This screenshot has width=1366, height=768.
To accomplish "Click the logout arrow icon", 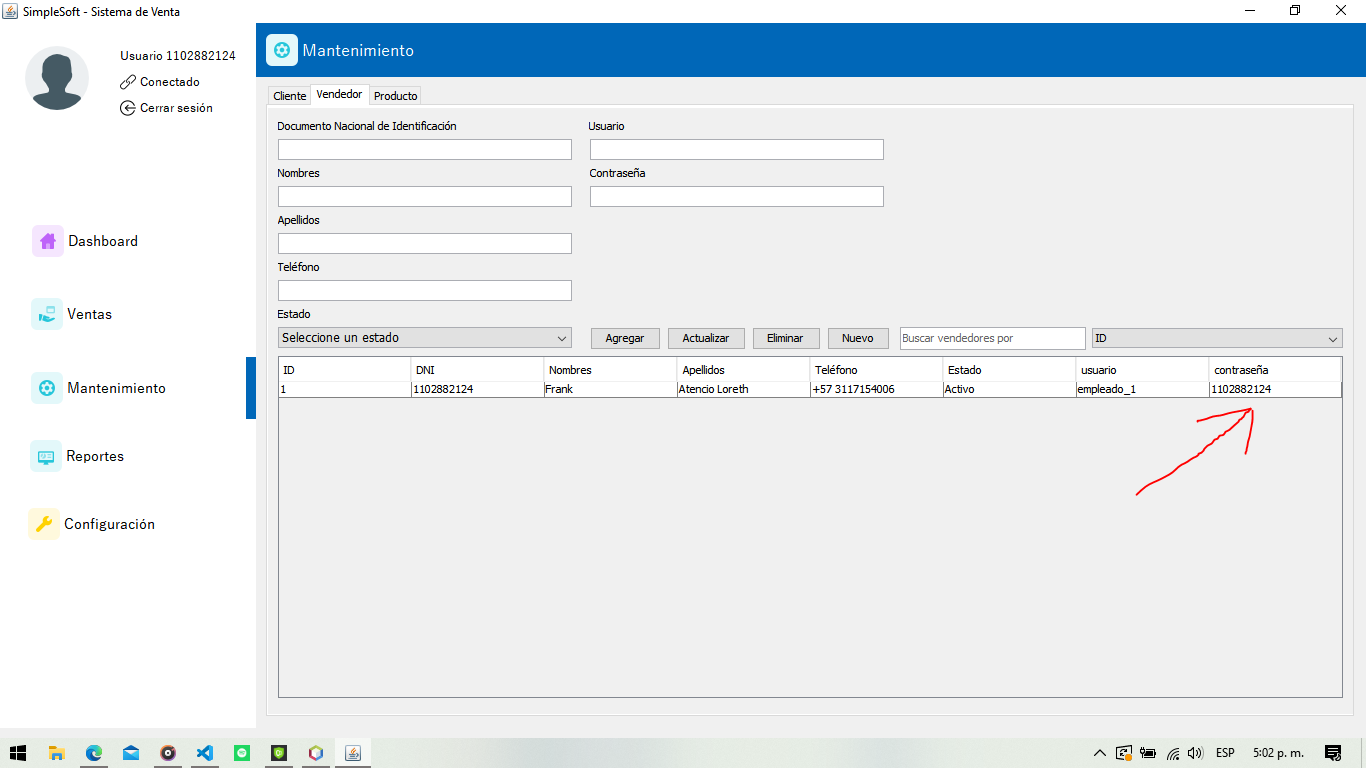I will pyautogui.click(x=128, y=108).
